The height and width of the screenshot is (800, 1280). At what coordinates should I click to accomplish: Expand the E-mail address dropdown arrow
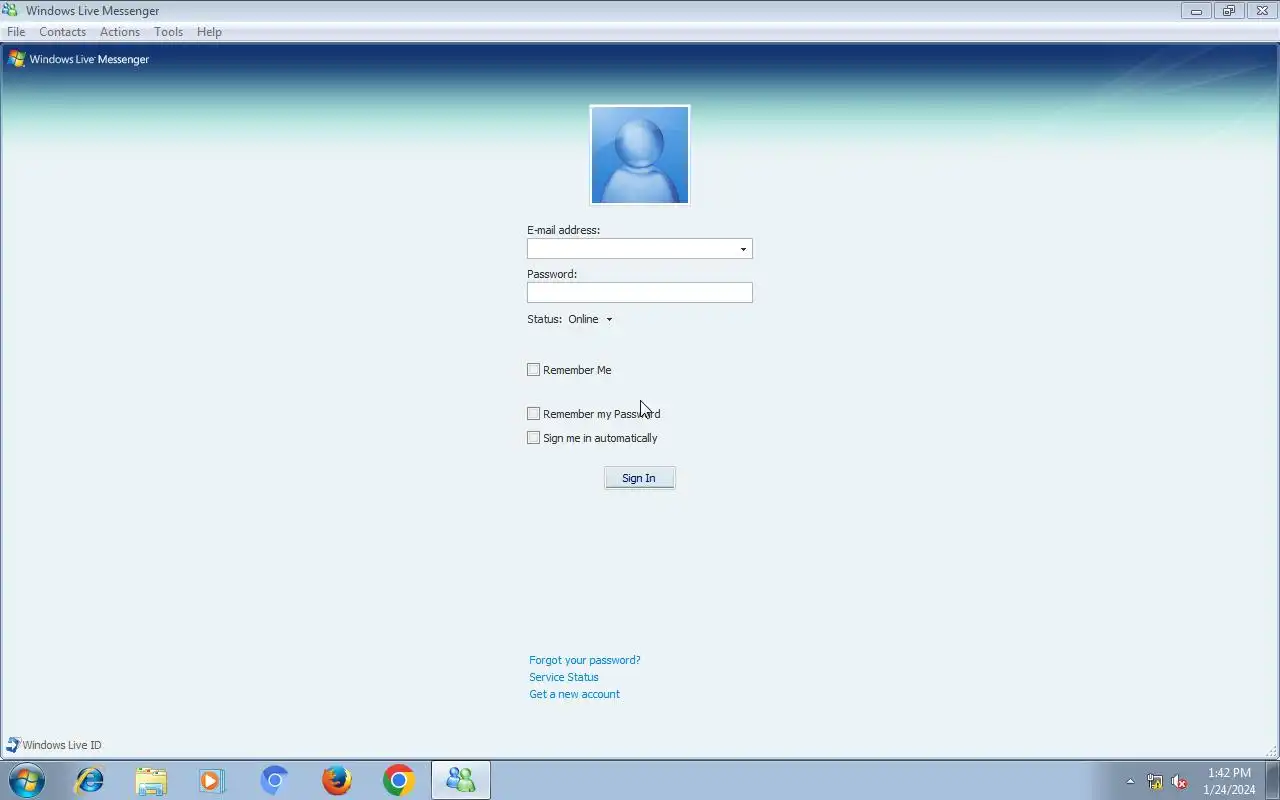click(x=743, y=249)
